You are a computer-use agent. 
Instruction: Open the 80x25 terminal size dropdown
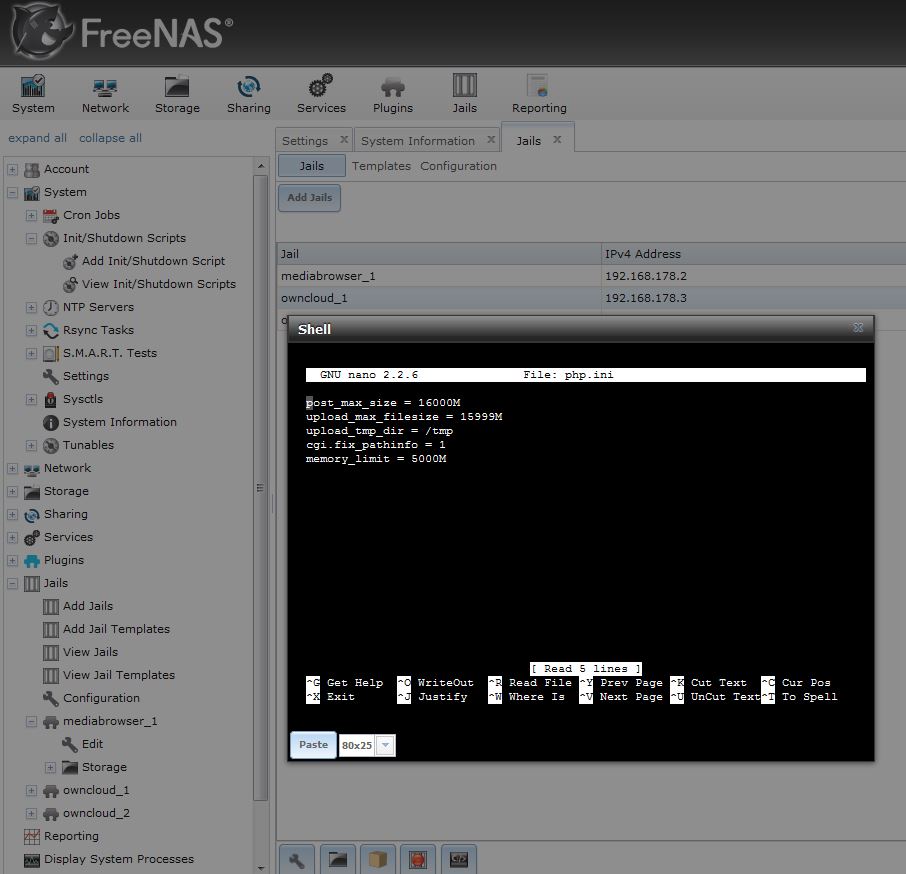tap(385, 745)
